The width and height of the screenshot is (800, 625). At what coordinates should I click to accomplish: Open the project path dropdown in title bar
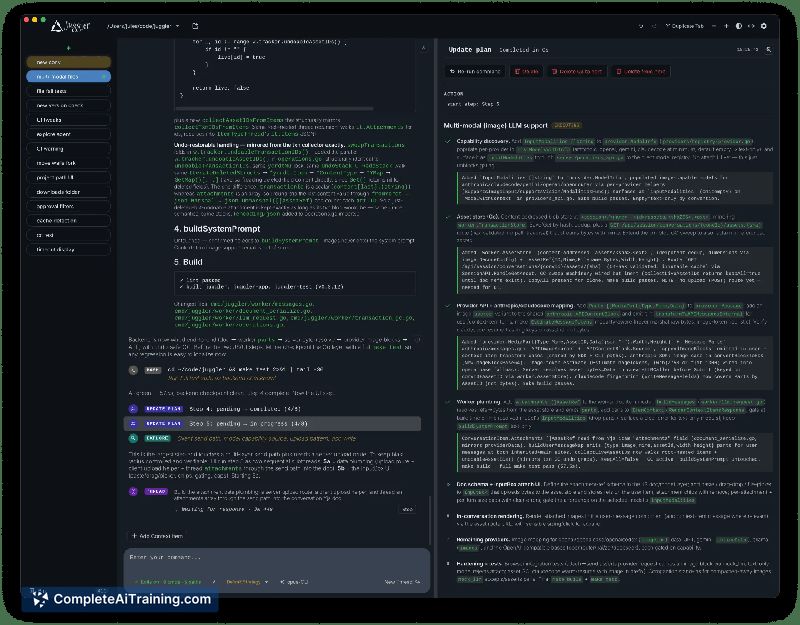[x=143, y=26]
